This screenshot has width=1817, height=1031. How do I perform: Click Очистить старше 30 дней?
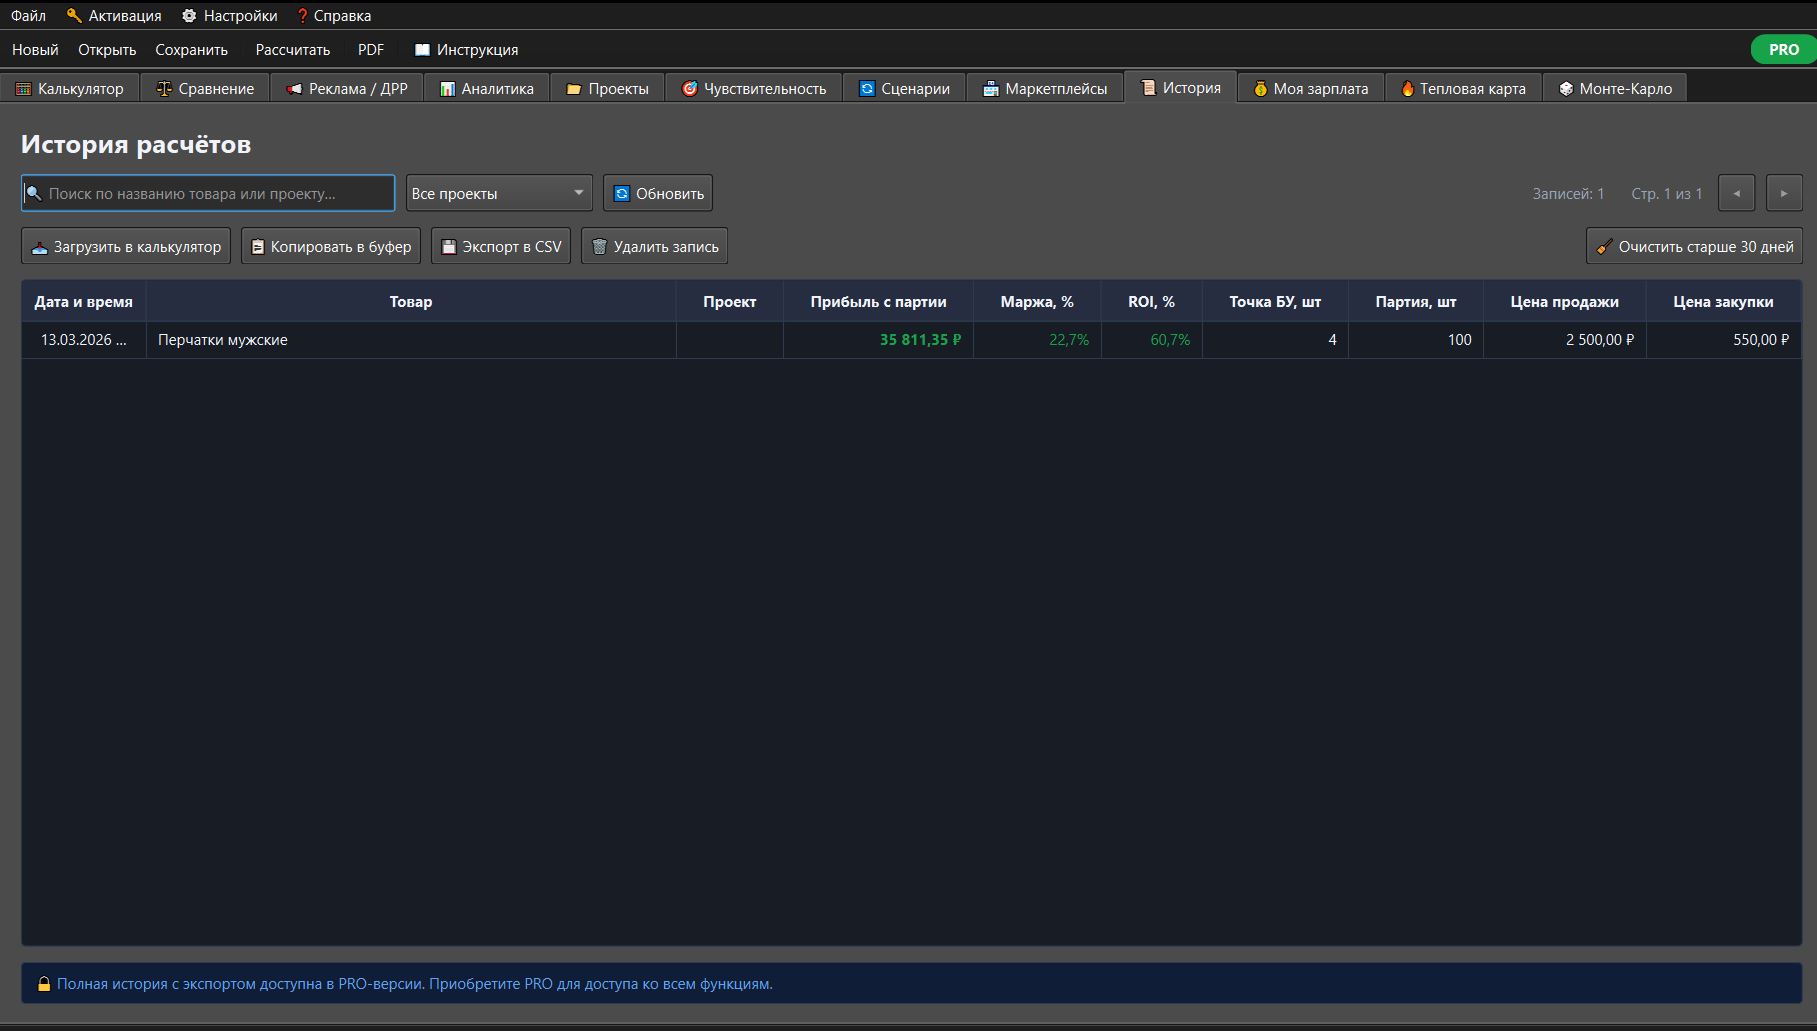(x=1694, y=246)
